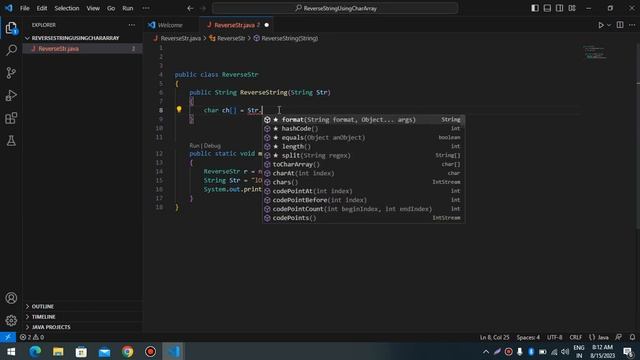The width and height of the screenshot is (640, 360).
Task: Click Run code lens above main method
Action: point(194,146)
